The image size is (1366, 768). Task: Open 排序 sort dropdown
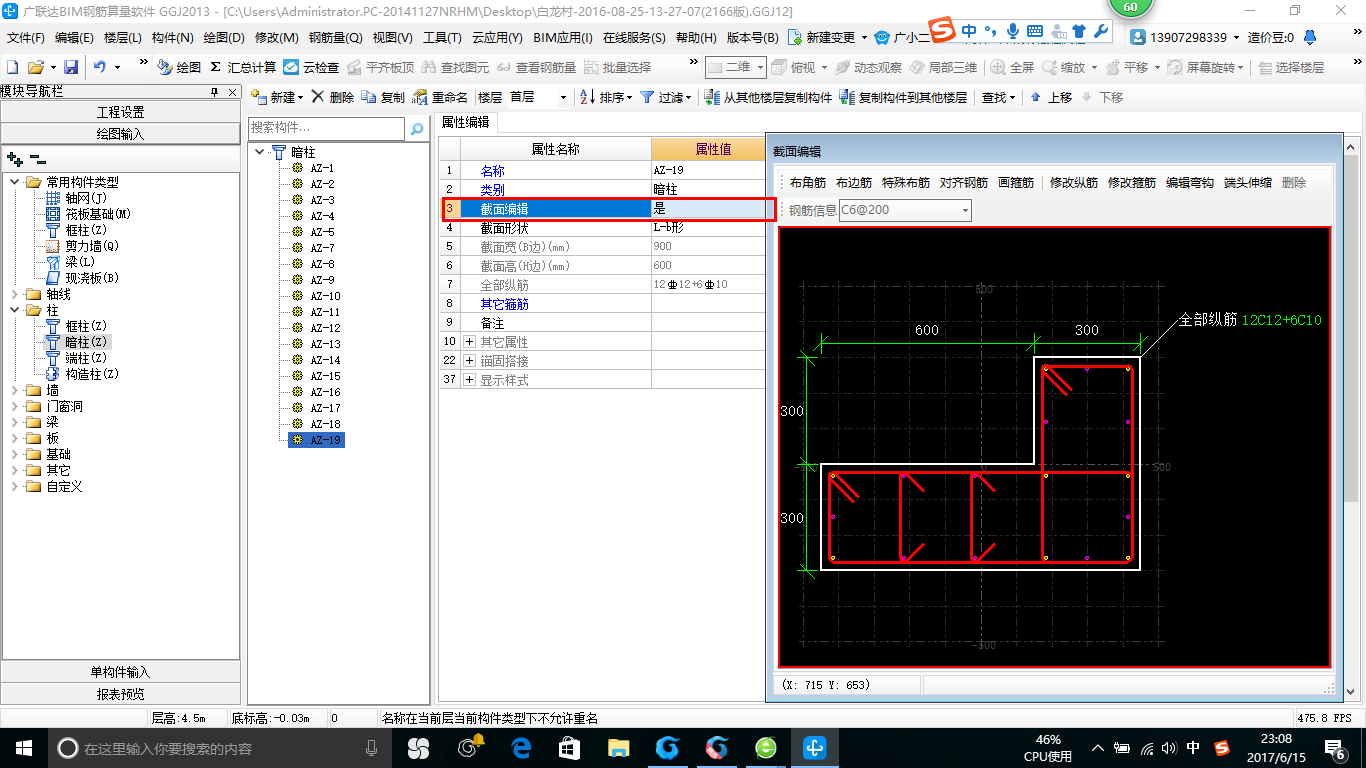click(606, 97)
